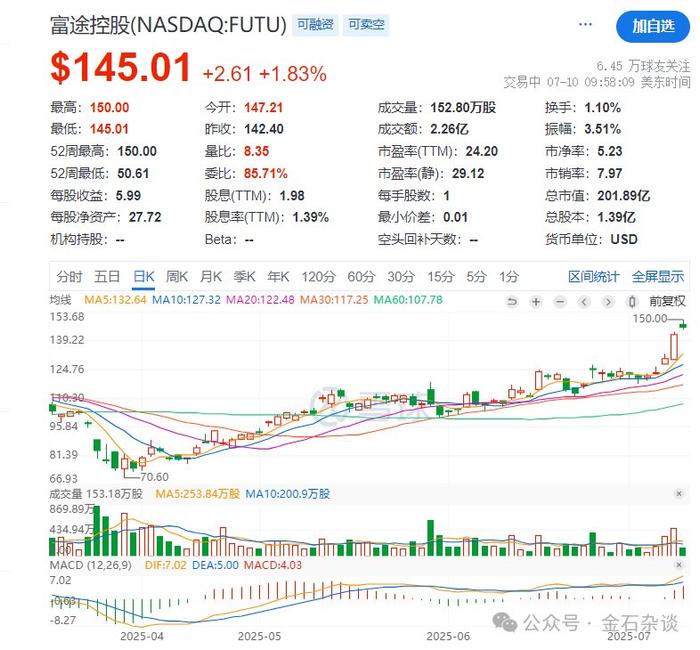
Task: Click the 可卖空 tag
Action: click(366, 25)
